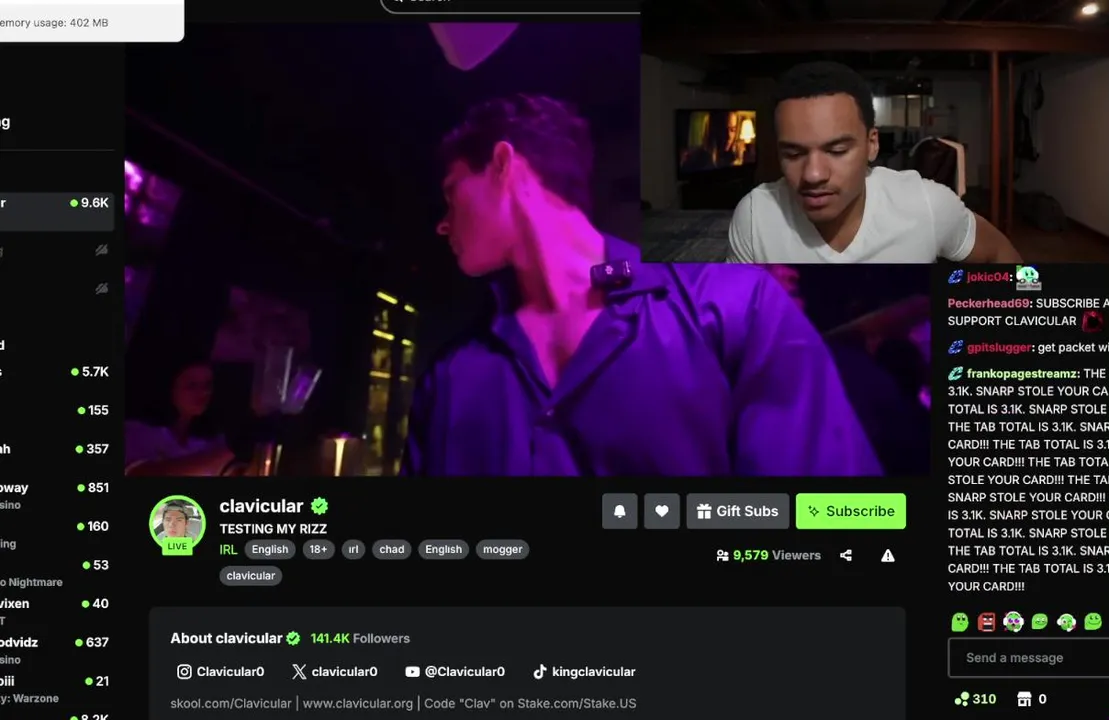Screen dimensions: 1109x720
Task: Select the sidebar channel with 160 viewers
Action: tap(57, 534)
